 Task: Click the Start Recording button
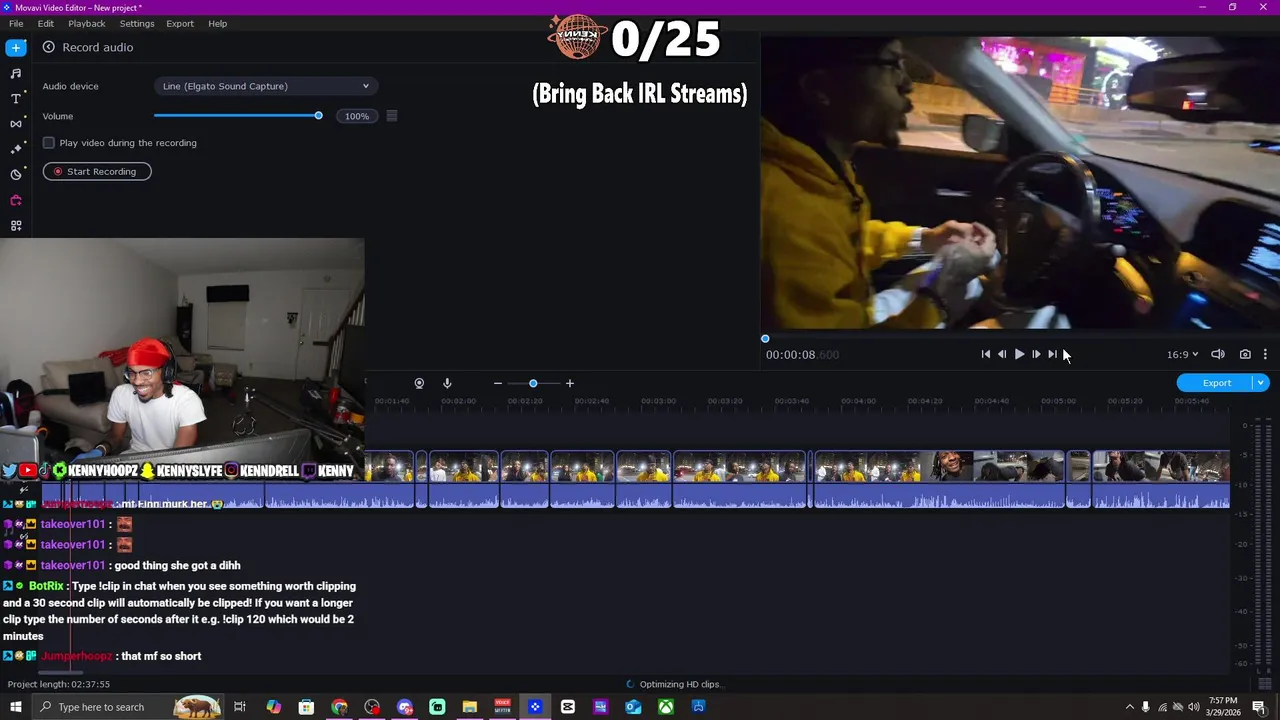click(97, 171)
